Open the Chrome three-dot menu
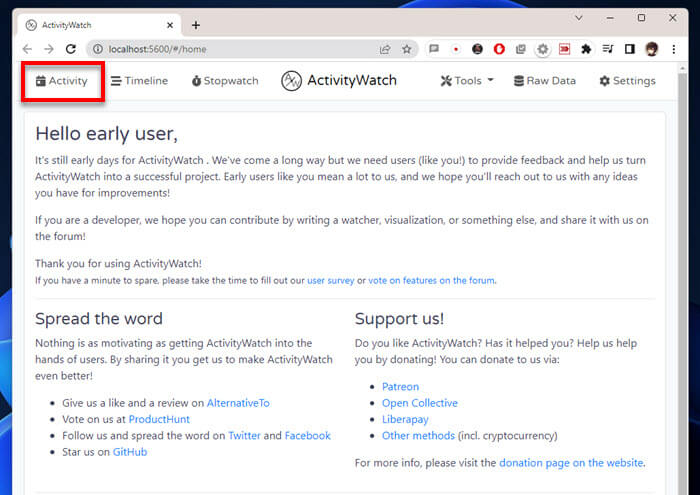 674,49
